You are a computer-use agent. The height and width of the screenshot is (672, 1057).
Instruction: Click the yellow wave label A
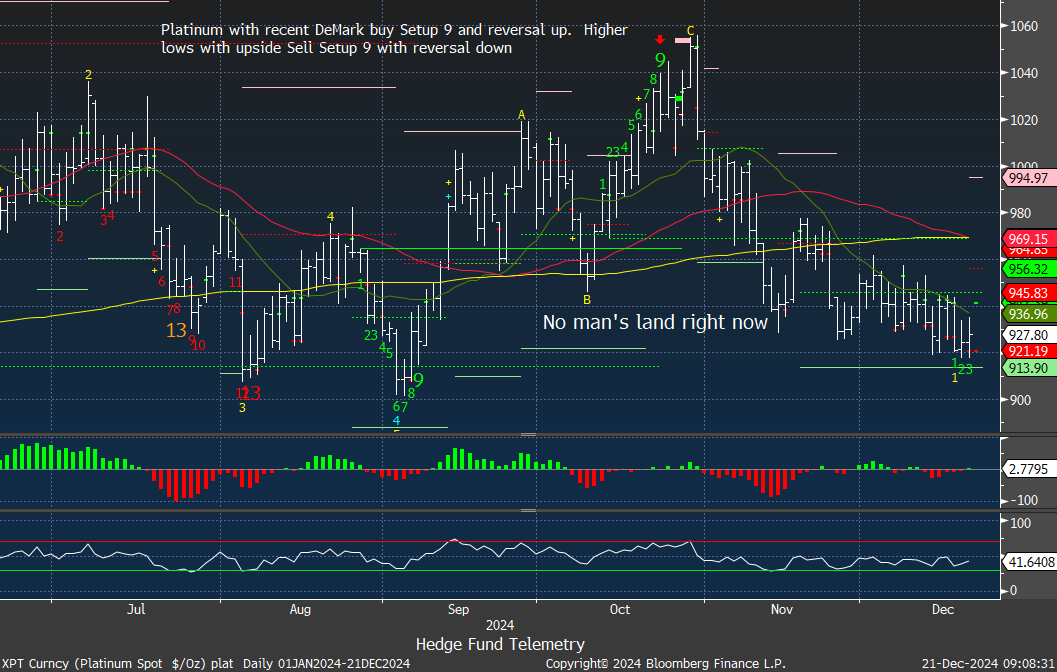[x=521, y=115]
